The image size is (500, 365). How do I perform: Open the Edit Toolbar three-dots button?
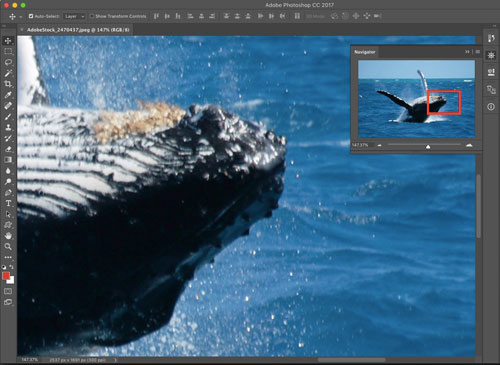tap(8, 257)
